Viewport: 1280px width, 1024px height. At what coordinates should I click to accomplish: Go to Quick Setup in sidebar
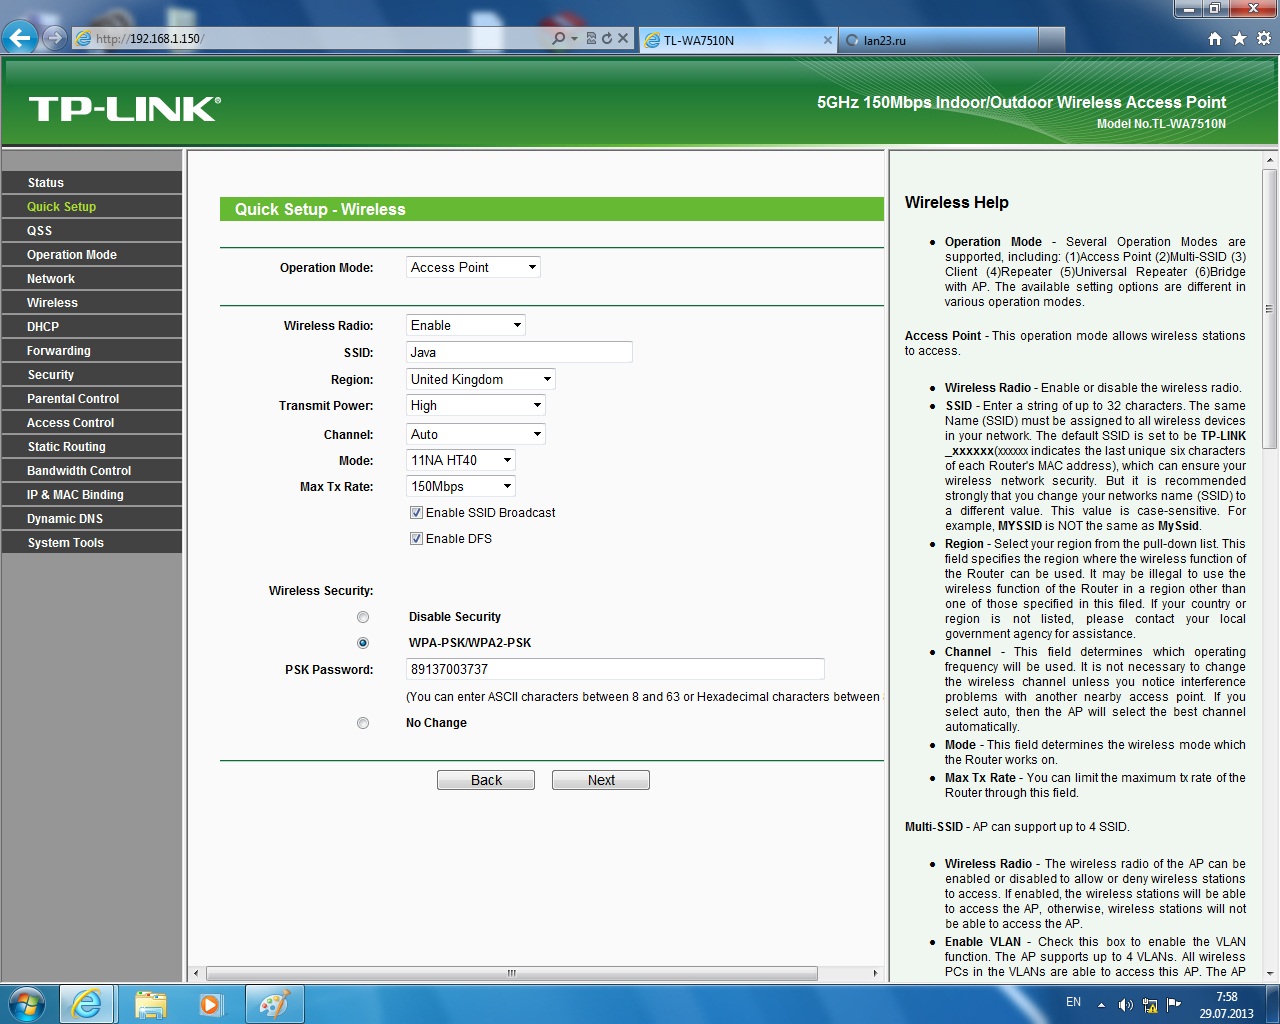click(92, 207)
